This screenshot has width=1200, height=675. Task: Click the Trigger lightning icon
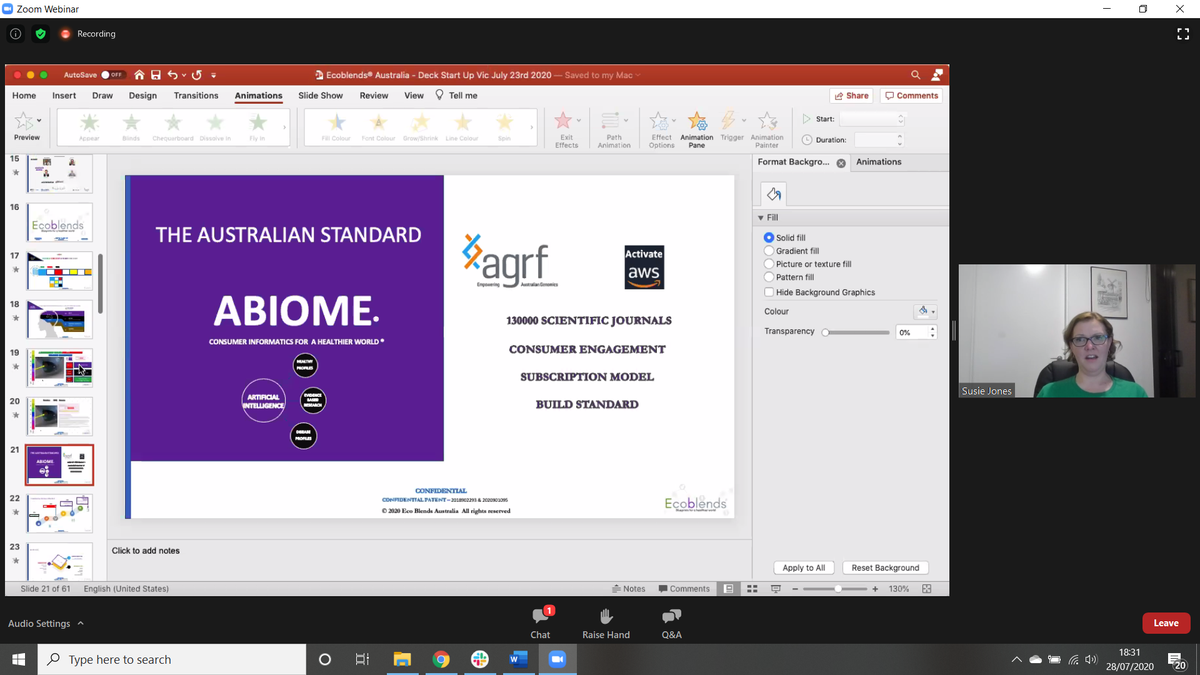click(730, 121)
